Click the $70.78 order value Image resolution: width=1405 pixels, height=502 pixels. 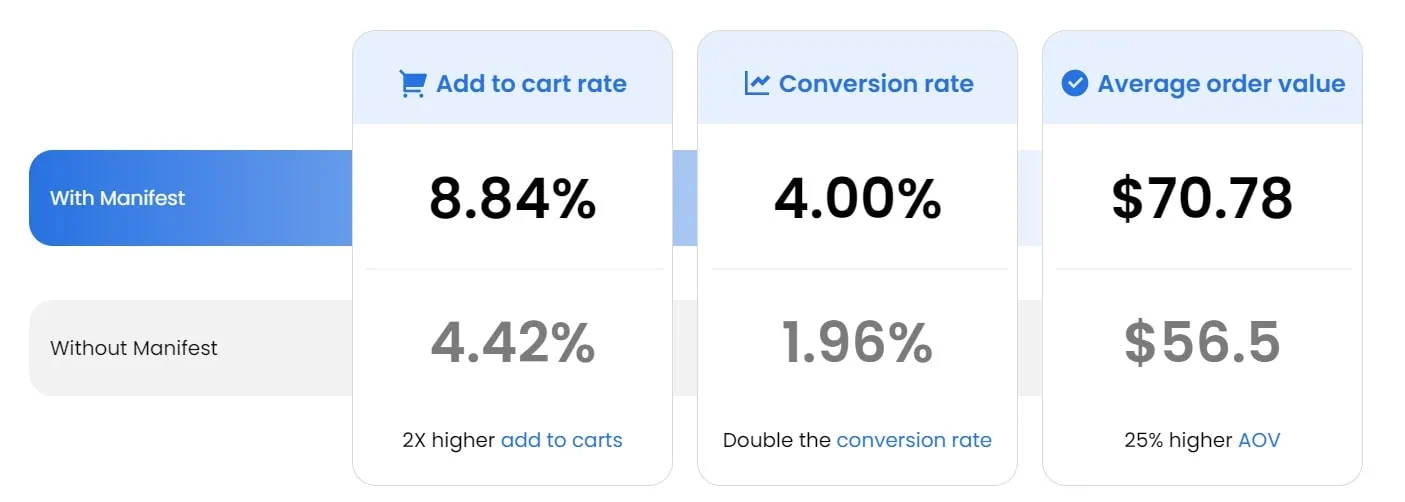[1202, 198]
